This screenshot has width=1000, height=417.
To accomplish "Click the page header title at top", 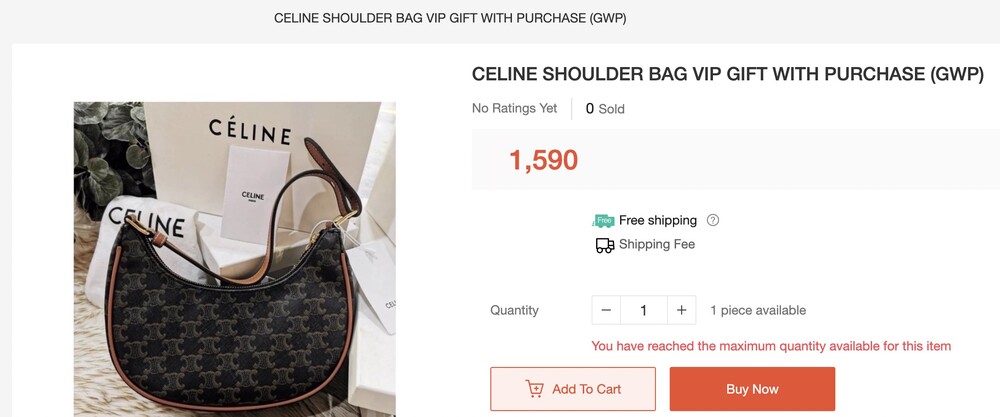I will coord(450,18).
